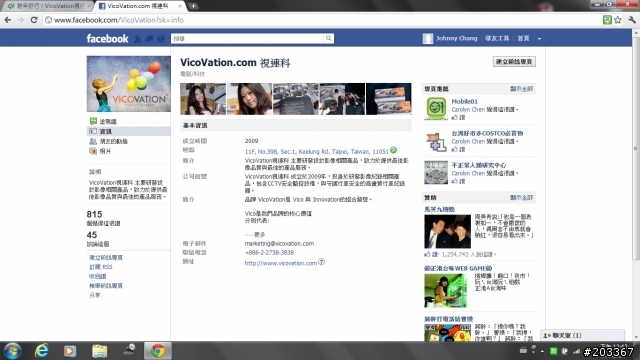Click the Facebook search field
640x360 pixels.
pos(247,38)
